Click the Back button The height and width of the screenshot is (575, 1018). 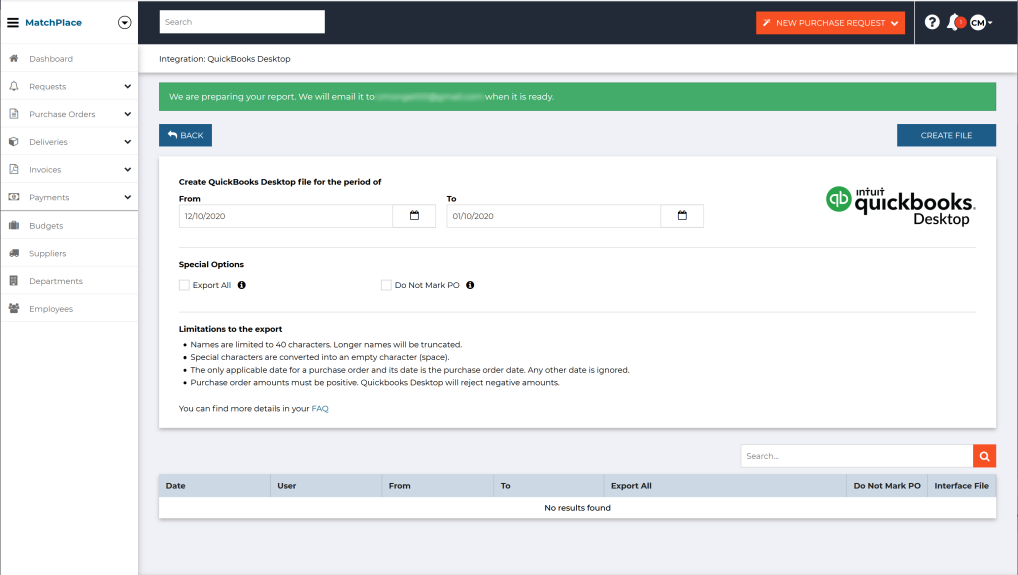[x=186, y=135]
